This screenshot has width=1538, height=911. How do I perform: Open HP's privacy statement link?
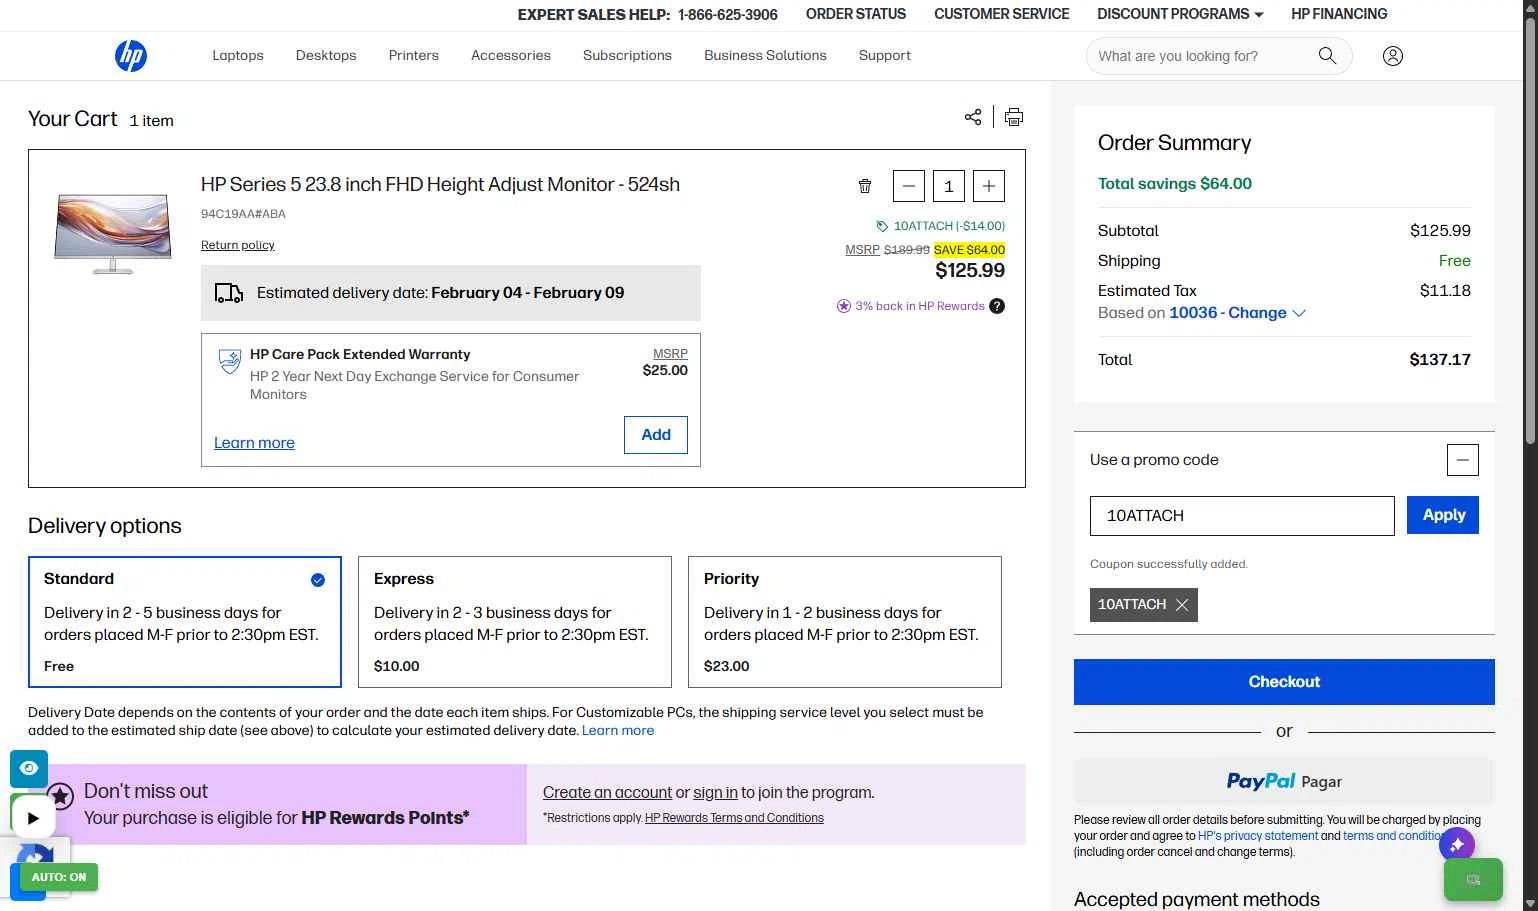1258,836
